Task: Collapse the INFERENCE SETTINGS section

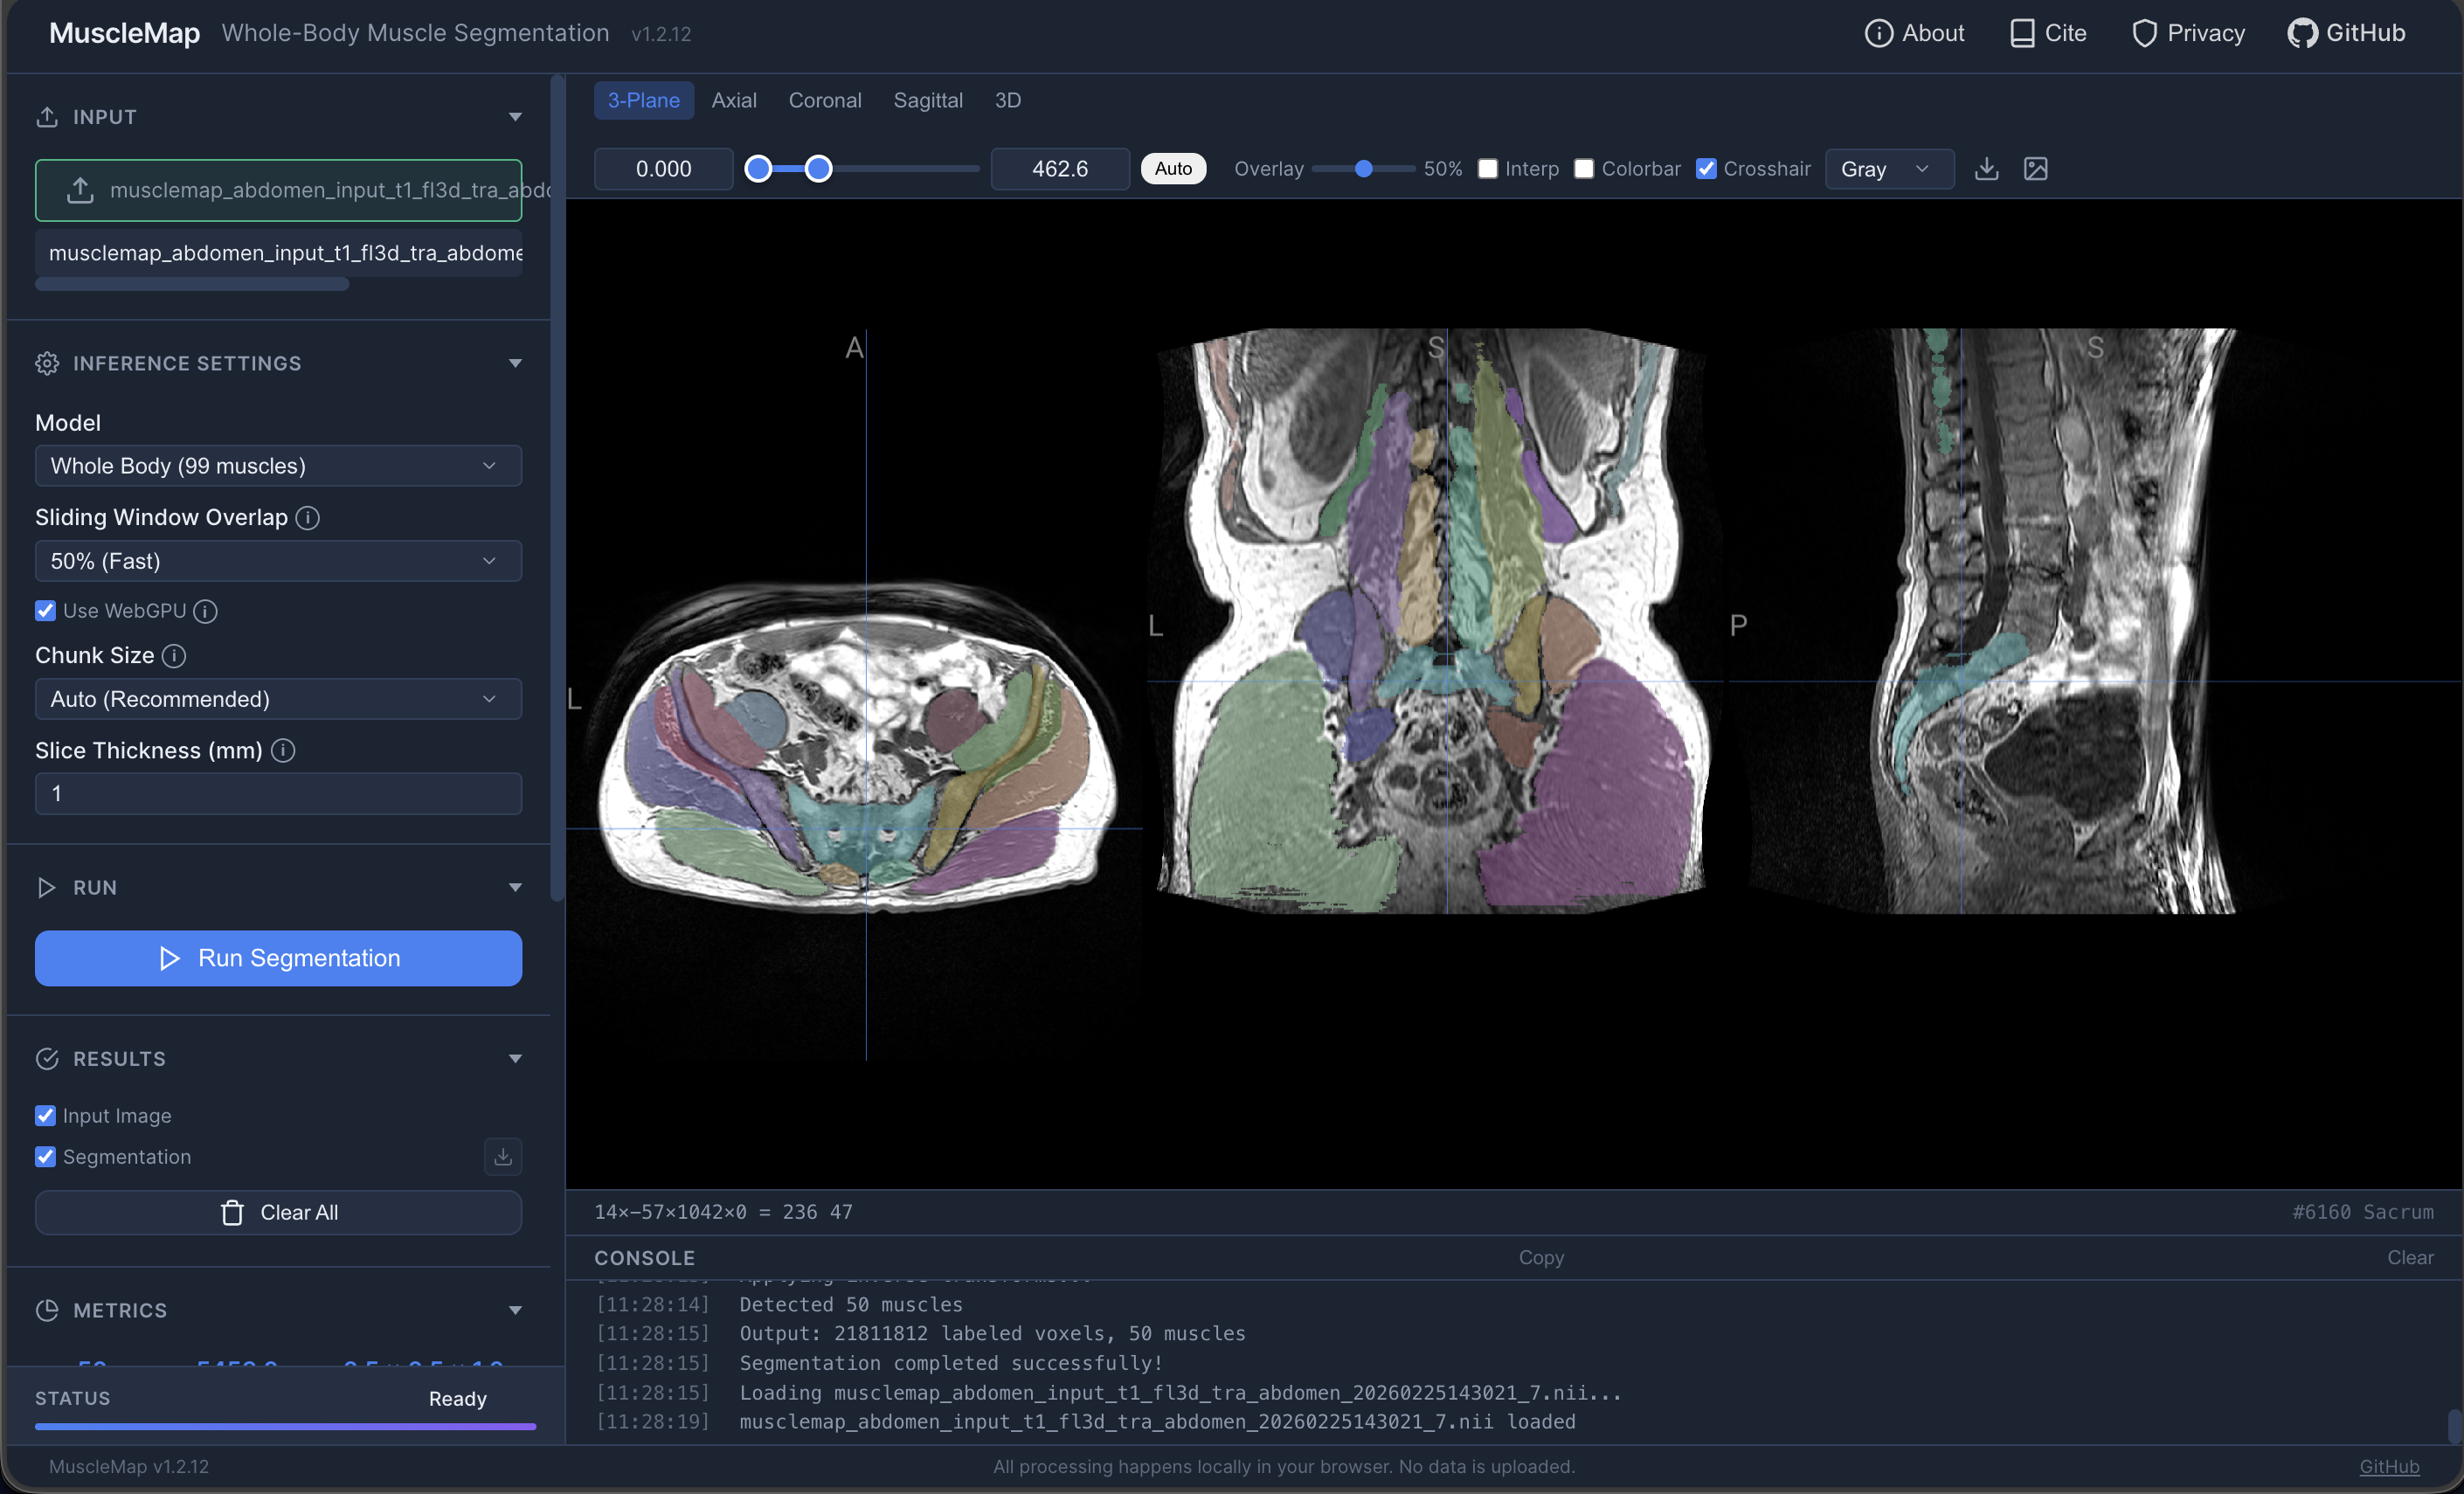Action: click(x=515, y=362)
